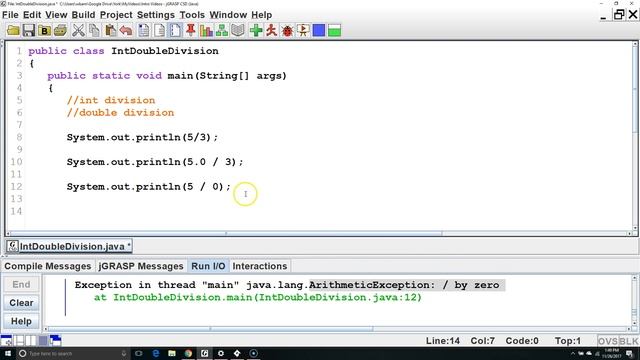Click the 'Col:7' status bar entry
This screenshot has width=640, height=360.
tap(483, 341)
